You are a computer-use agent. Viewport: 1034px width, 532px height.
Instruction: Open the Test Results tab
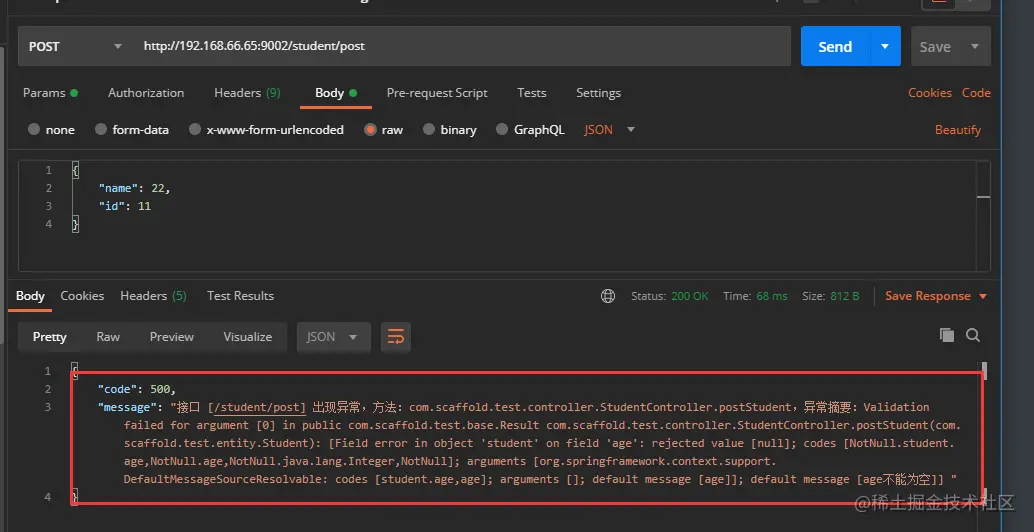coord(240,296)
